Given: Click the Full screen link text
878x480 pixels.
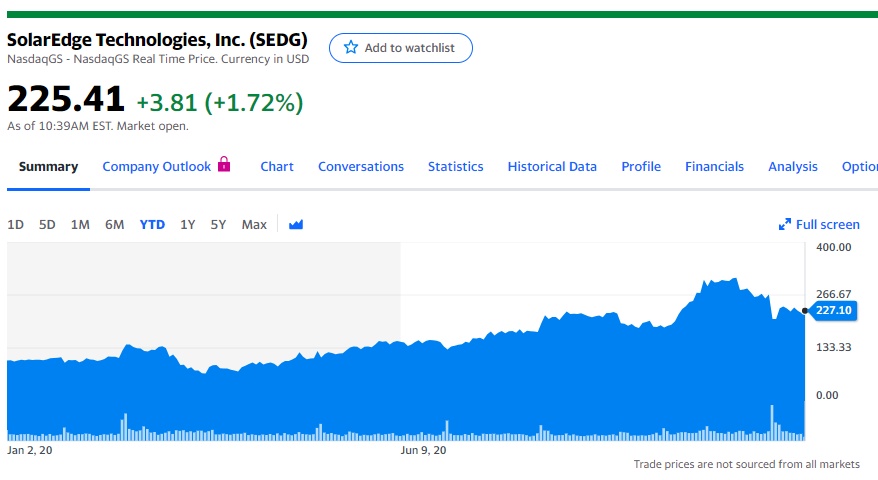Looking at the screenshot, I should (828, 225).
